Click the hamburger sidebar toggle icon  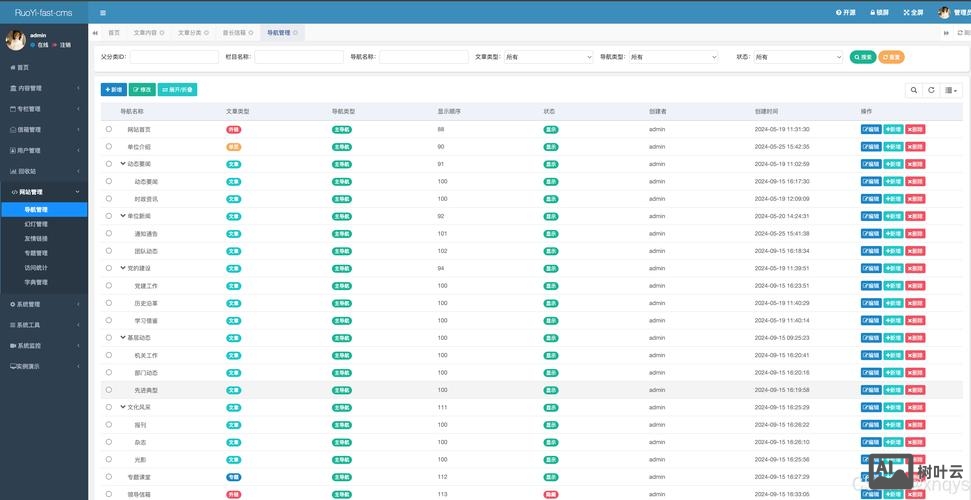(x=102, y=12)
